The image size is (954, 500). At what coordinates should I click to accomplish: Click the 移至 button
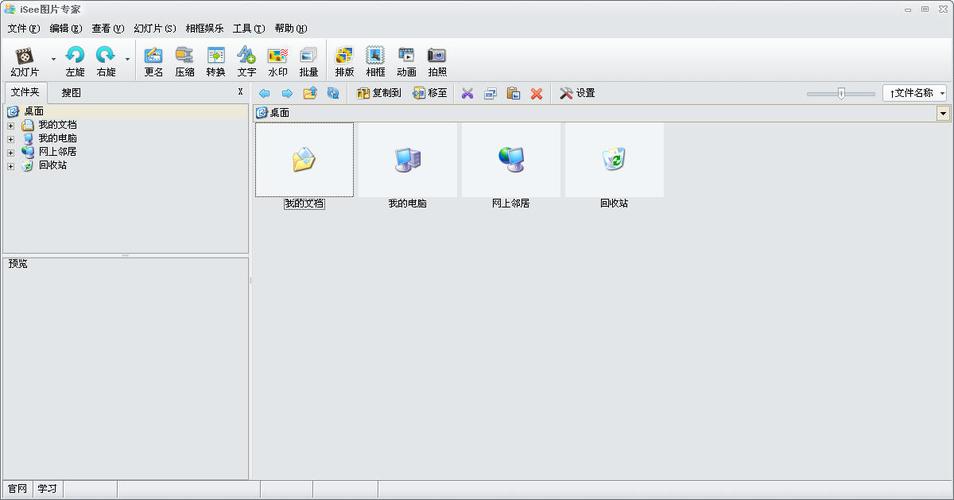[430, 93]
